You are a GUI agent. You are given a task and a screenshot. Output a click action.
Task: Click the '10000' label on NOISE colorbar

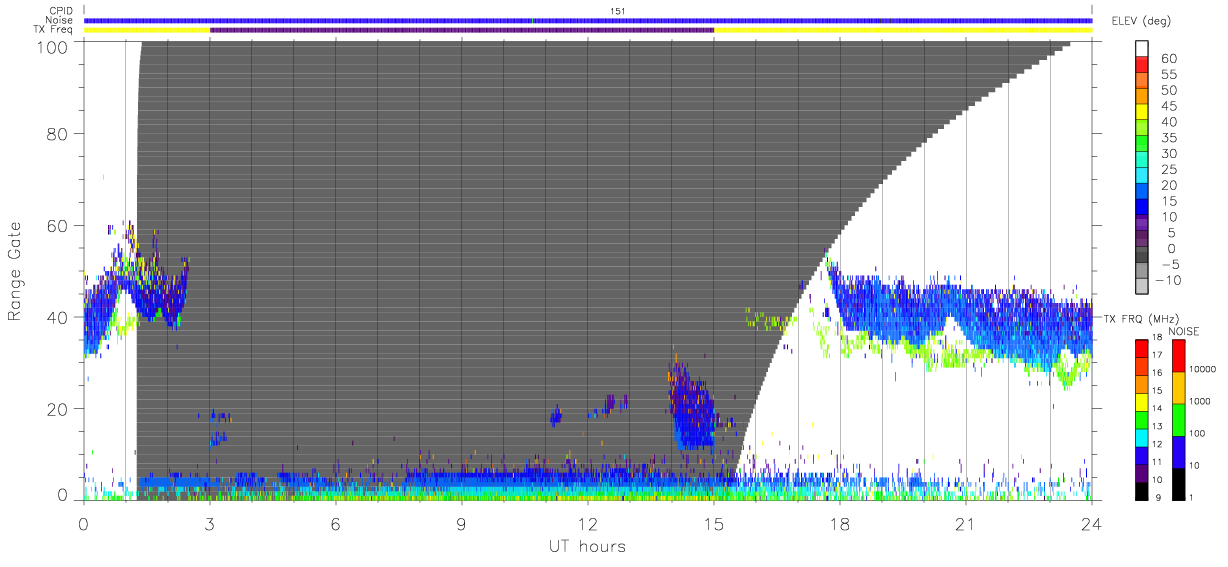(1205, 370)
